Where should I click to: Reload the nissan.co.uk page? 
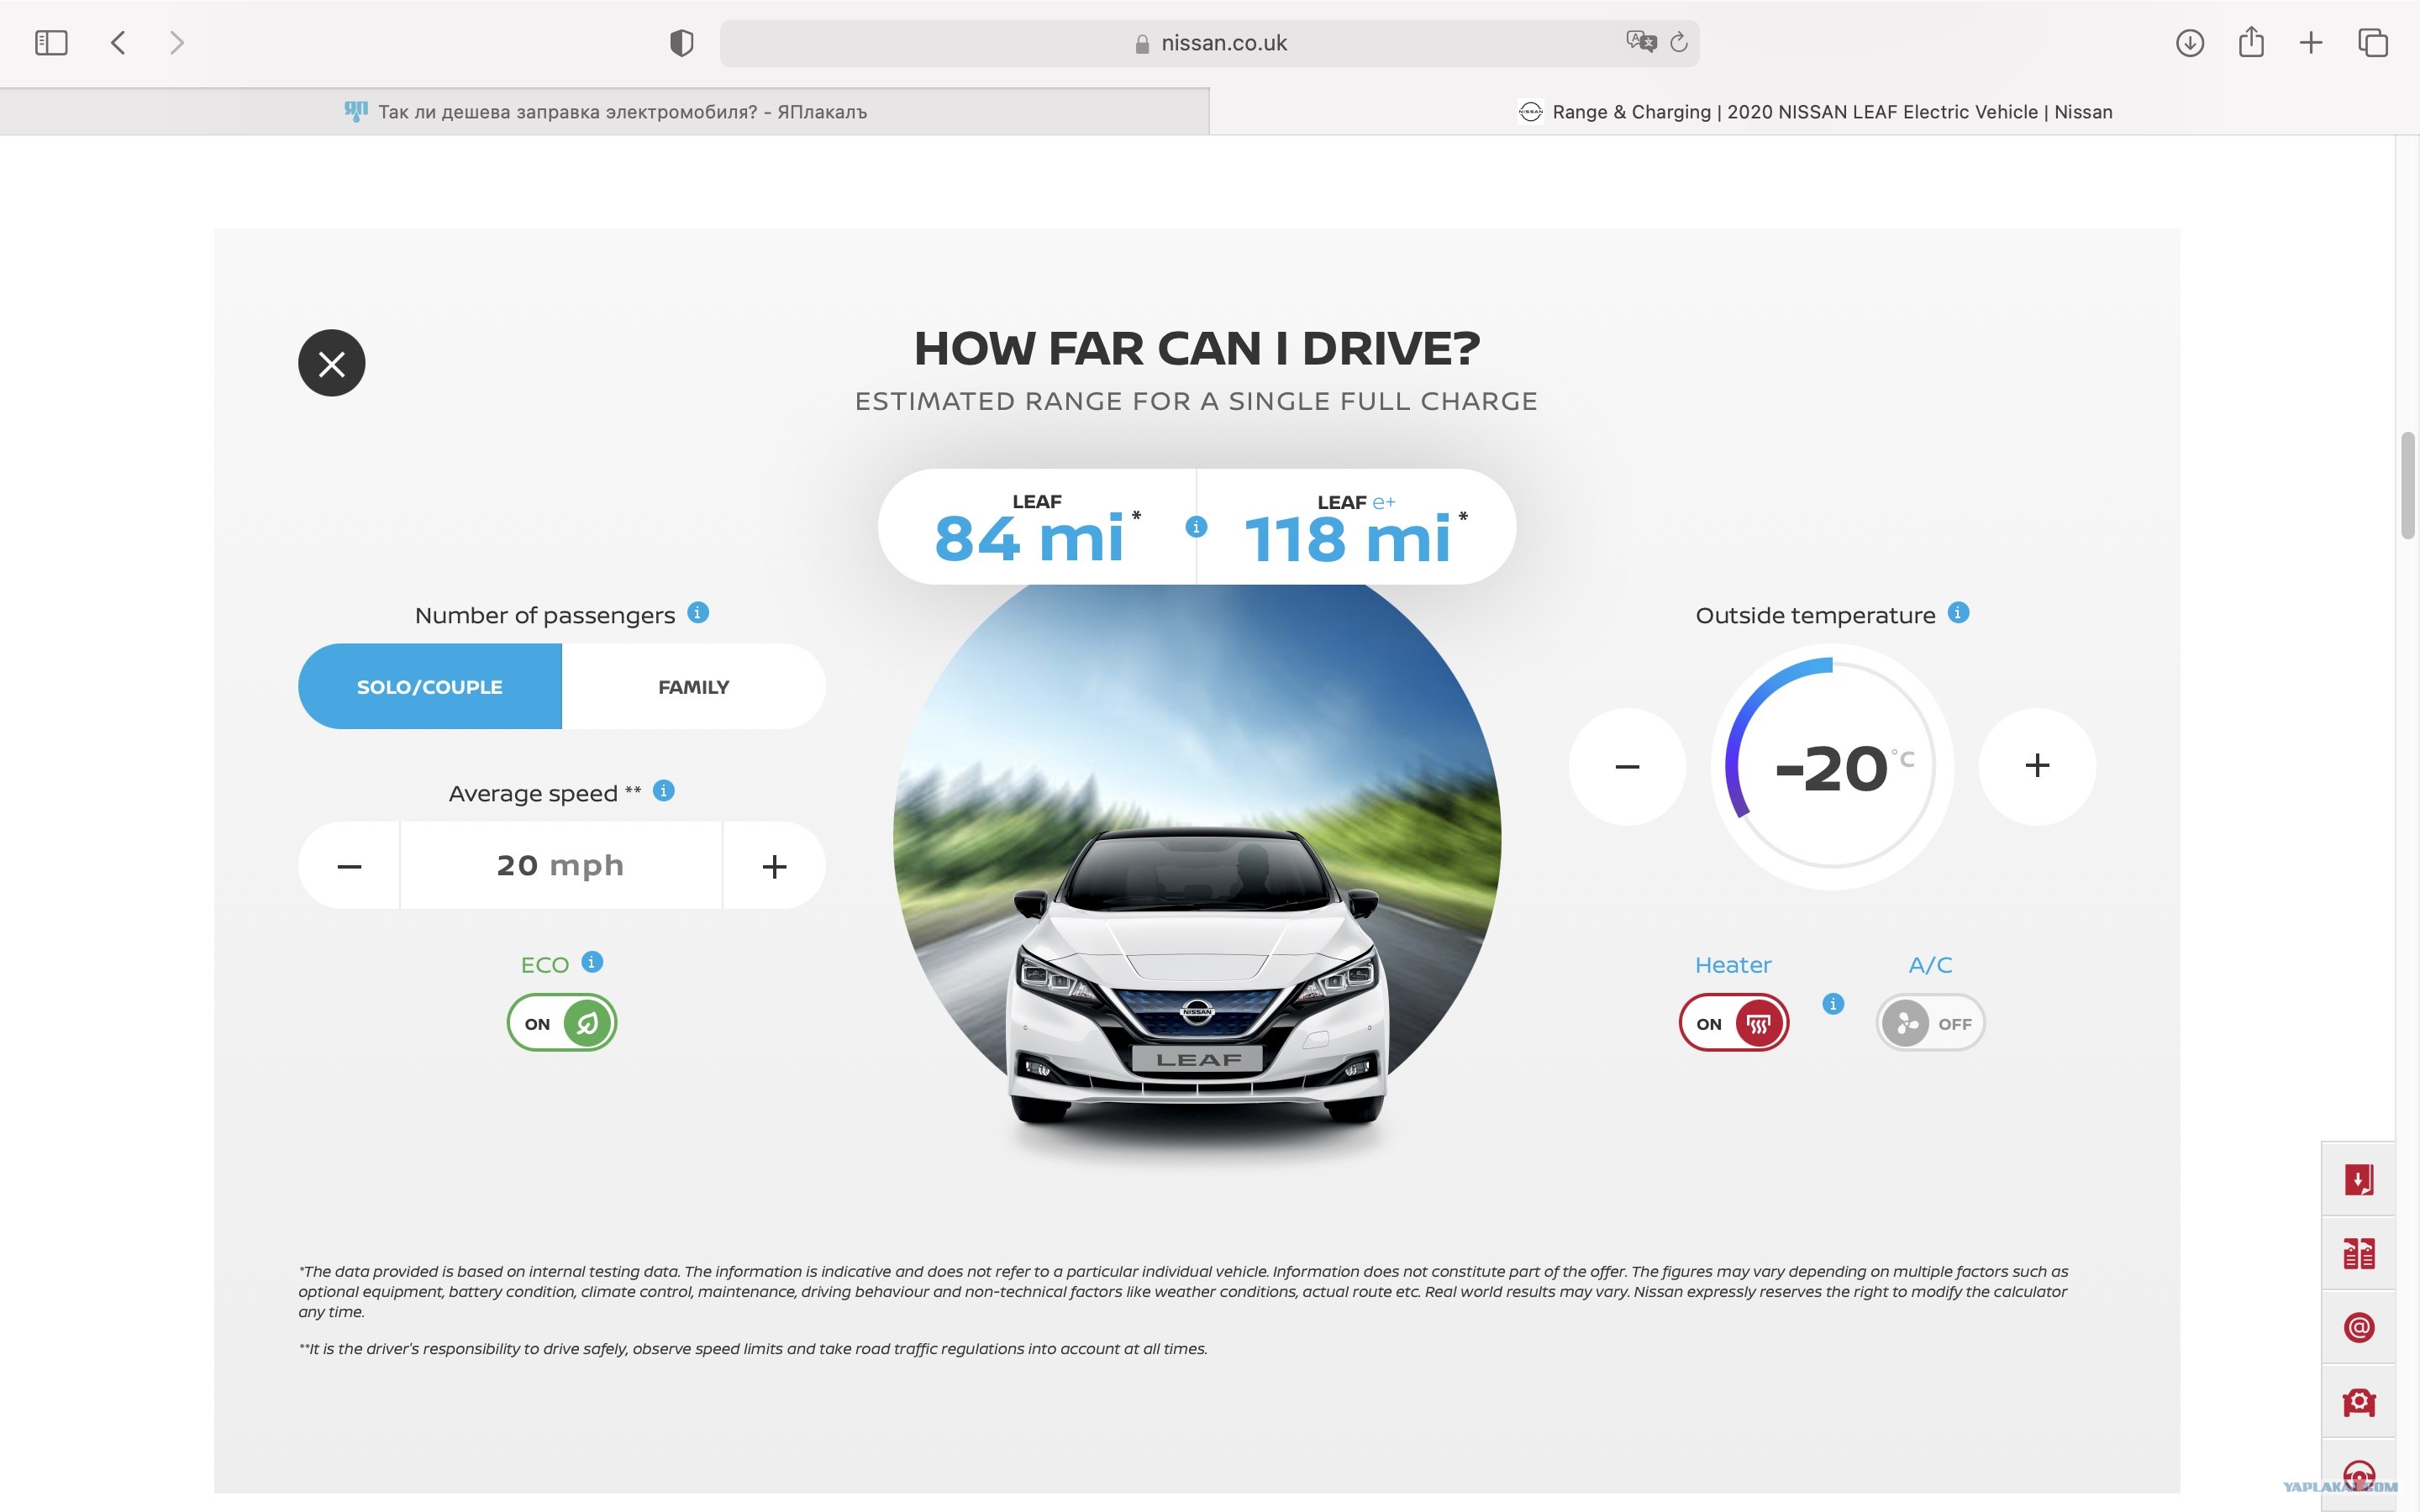(1679, 42)
